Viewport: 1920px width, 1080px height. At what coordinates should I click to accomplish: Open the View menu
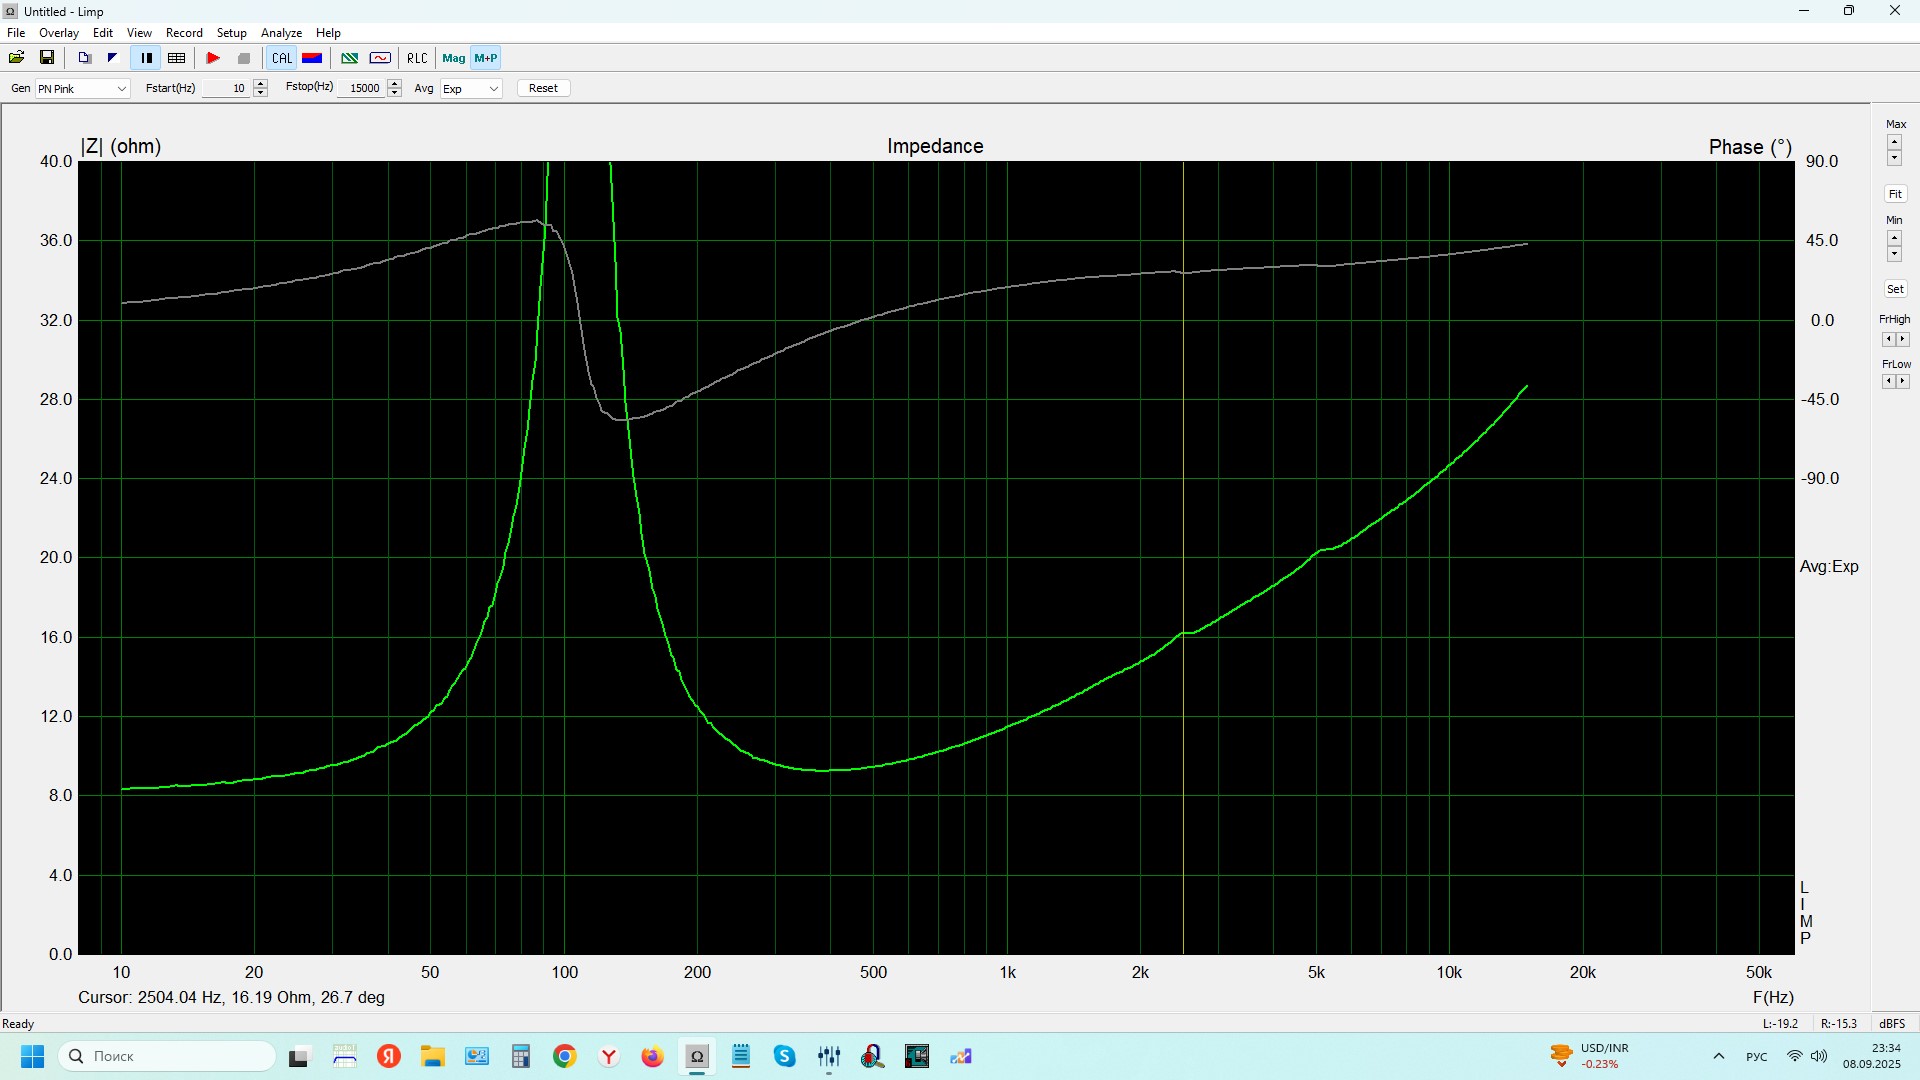[140, 33]
